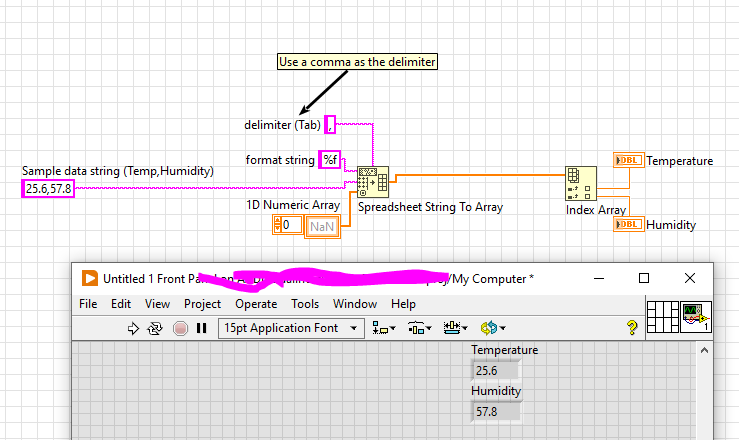Click the sample data string constant 25.6,57.8
739x440 pixels.
pyautogui.click(x=48, y=188)
